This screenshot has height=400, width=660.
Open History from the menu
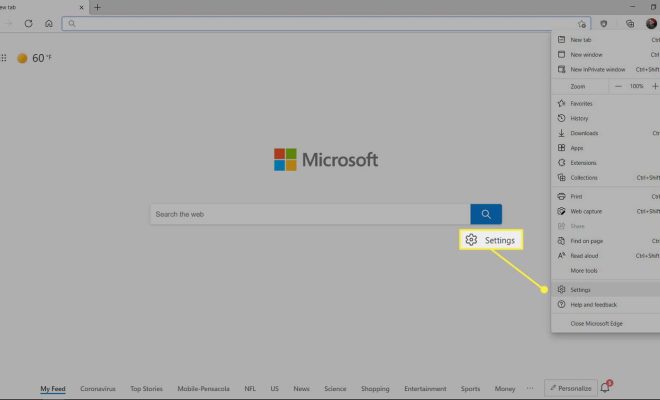606,118
